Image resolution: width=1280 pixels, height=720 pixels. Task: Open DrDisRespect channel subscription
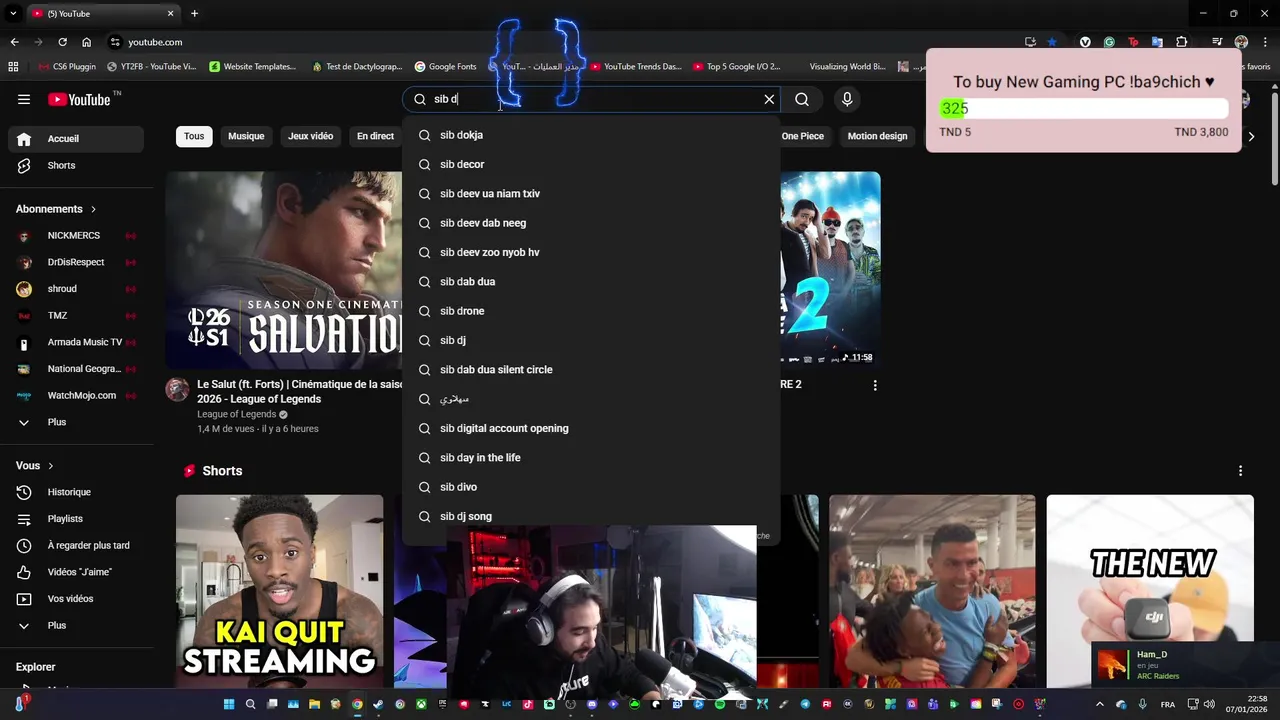[76, 262]
